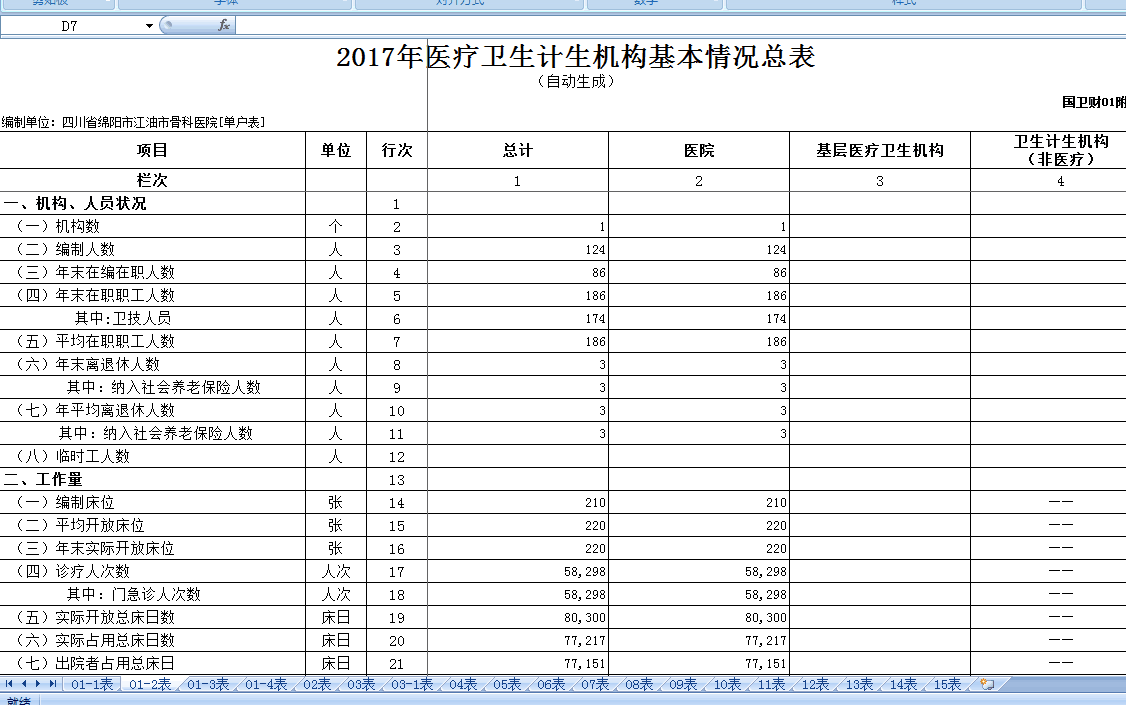Click the (五)平均在职职工人数 row label
Viewport: 1126px width, 705px height.
pos(95,342)
